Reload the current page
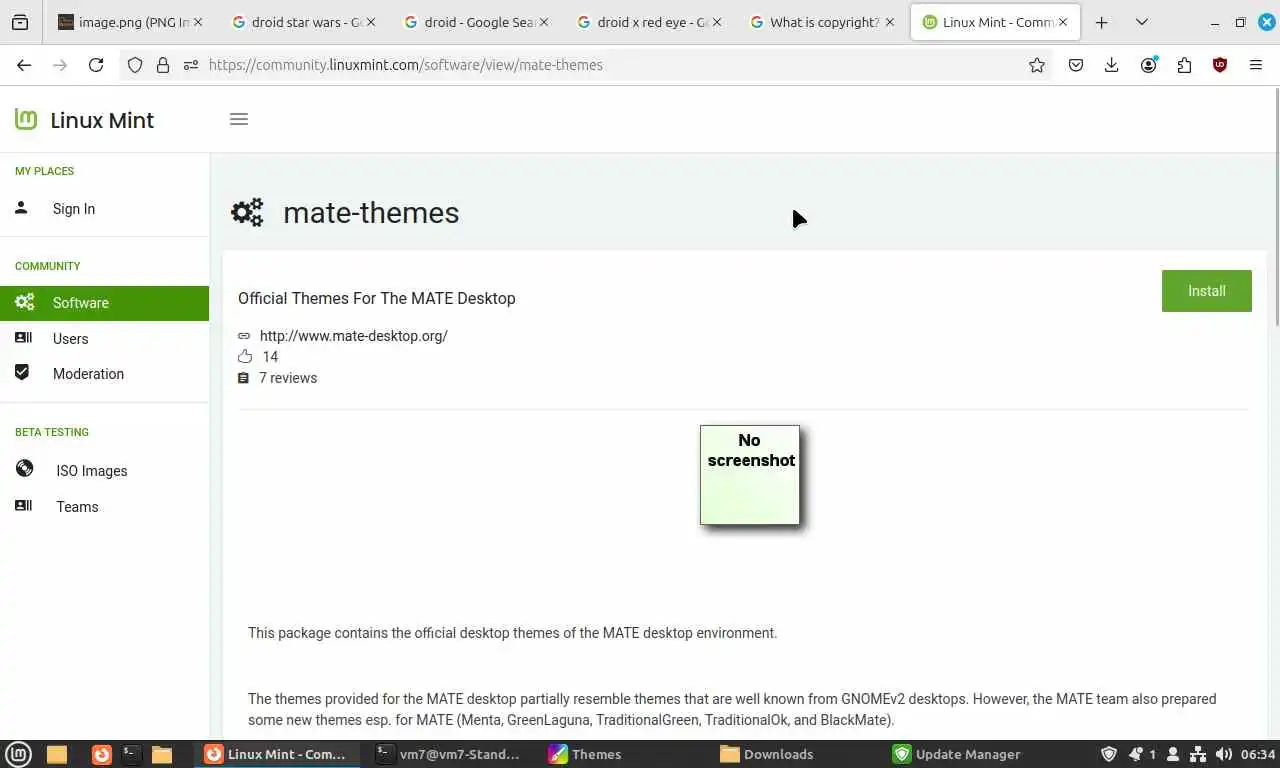 click(96, 65)
